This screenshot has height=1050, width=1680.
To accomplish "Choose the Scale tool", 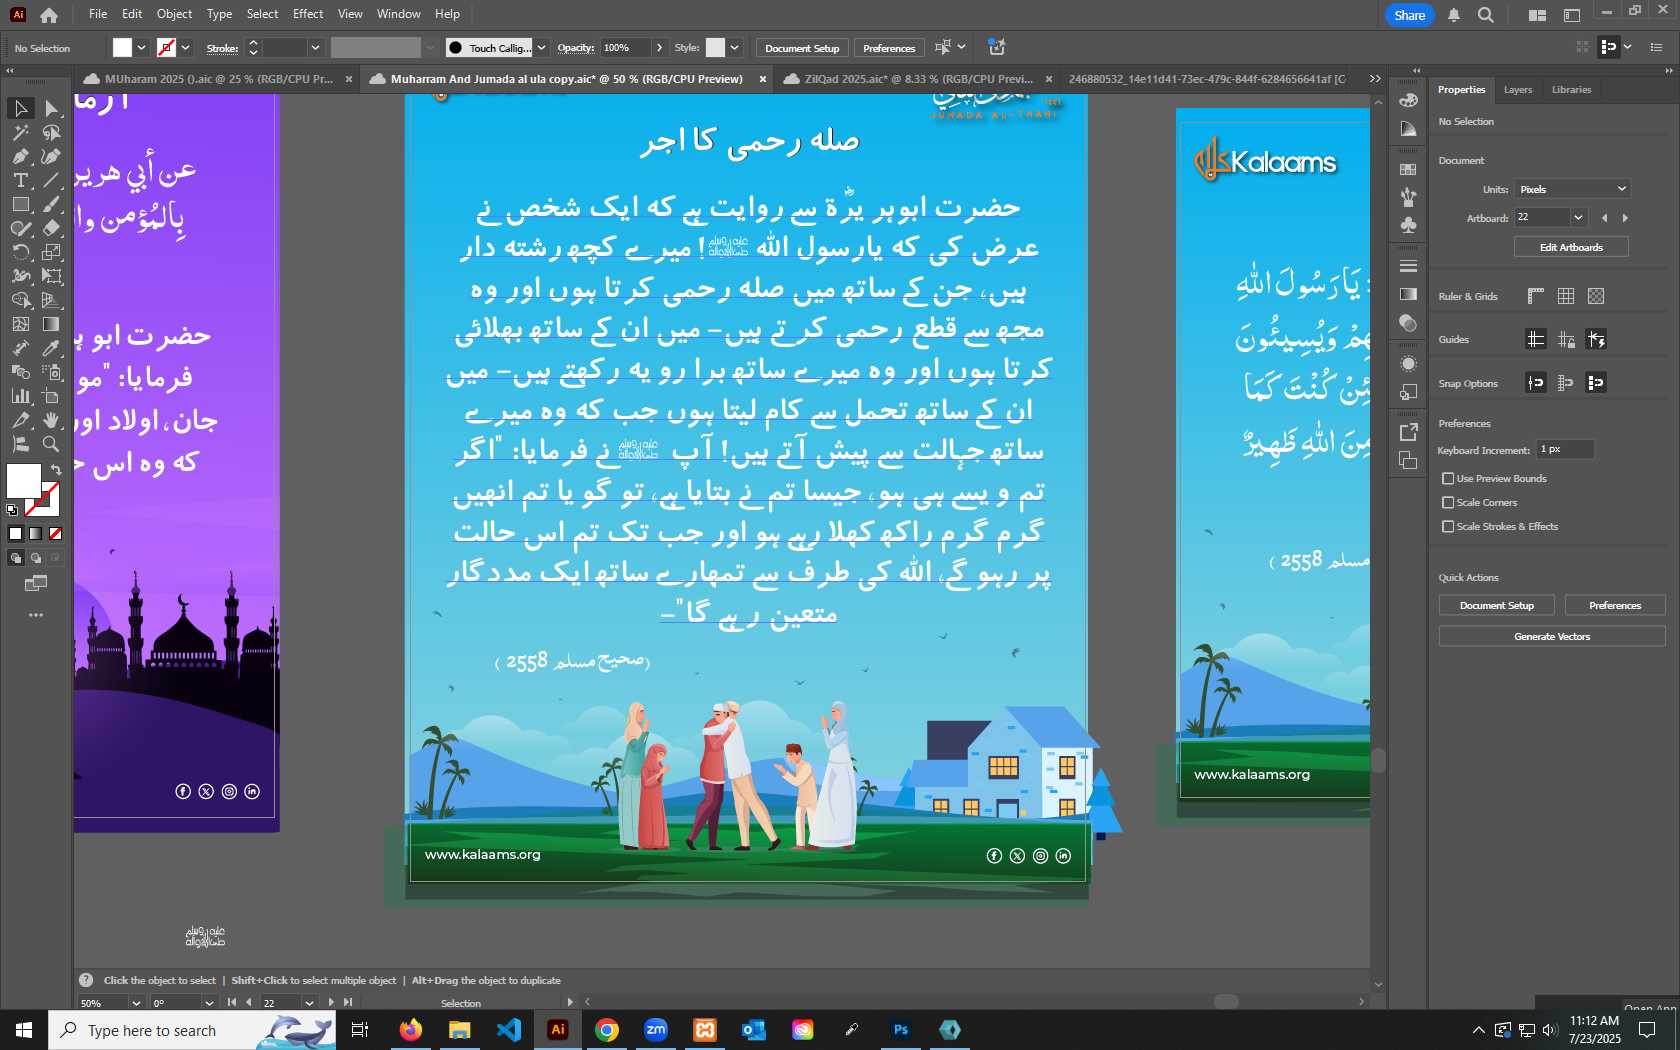I will [51, 252].
